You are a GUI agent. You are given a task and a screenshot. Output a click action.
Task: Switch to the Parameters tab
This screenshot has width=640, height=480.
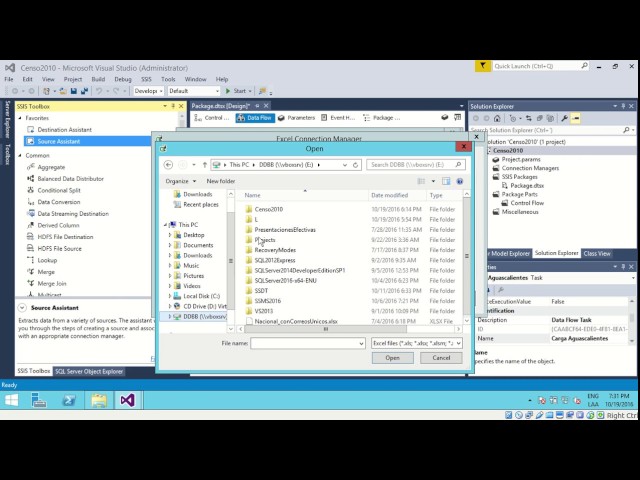297,118
